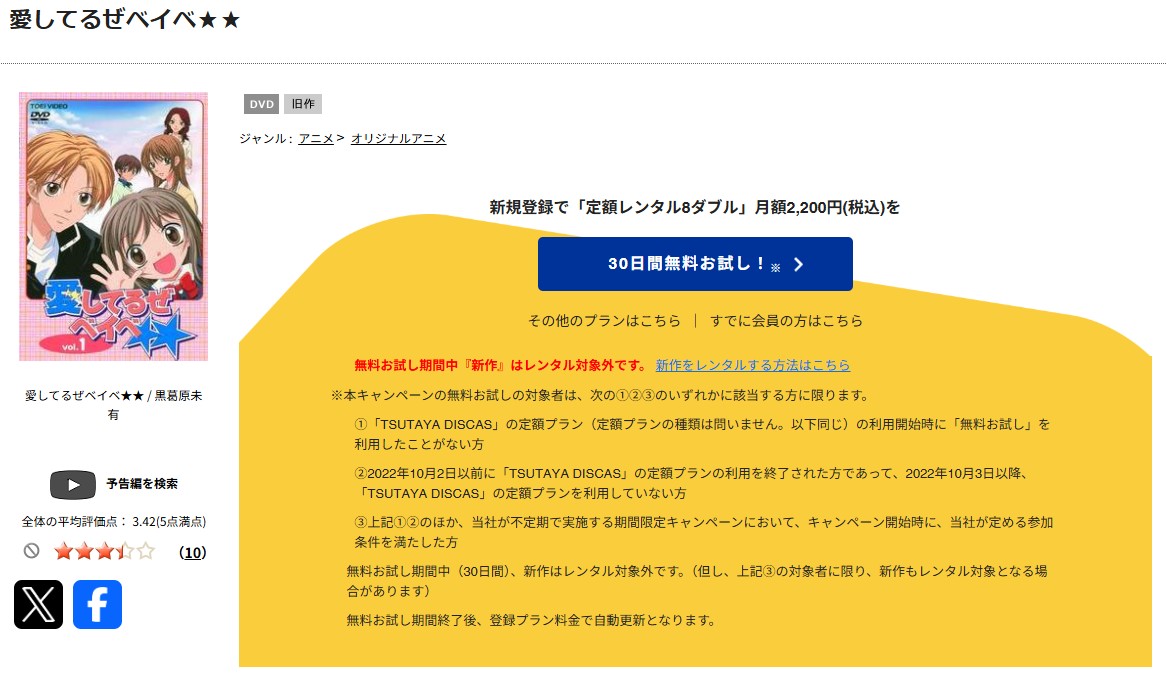1166x675 pixels.
Task: Open the アニメ genre link
Action: point(316,138)
